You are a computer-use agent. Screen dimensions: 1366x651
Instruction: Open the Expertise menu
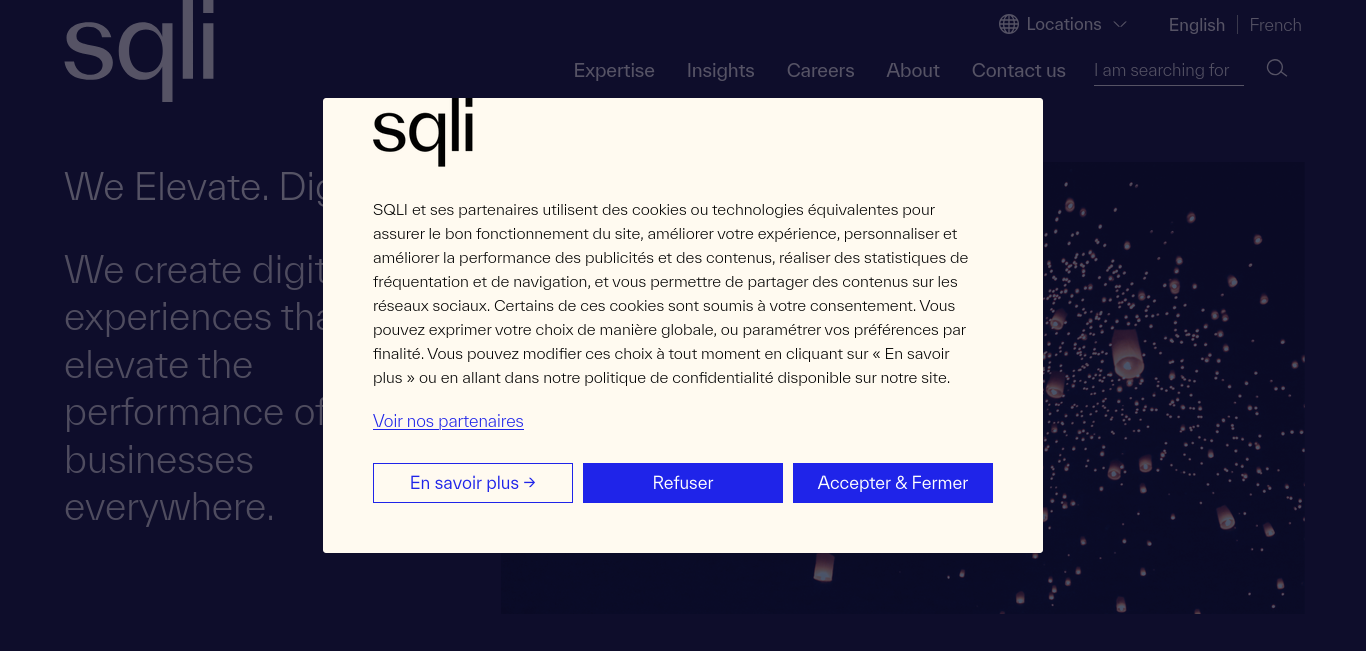click(614, 70)
